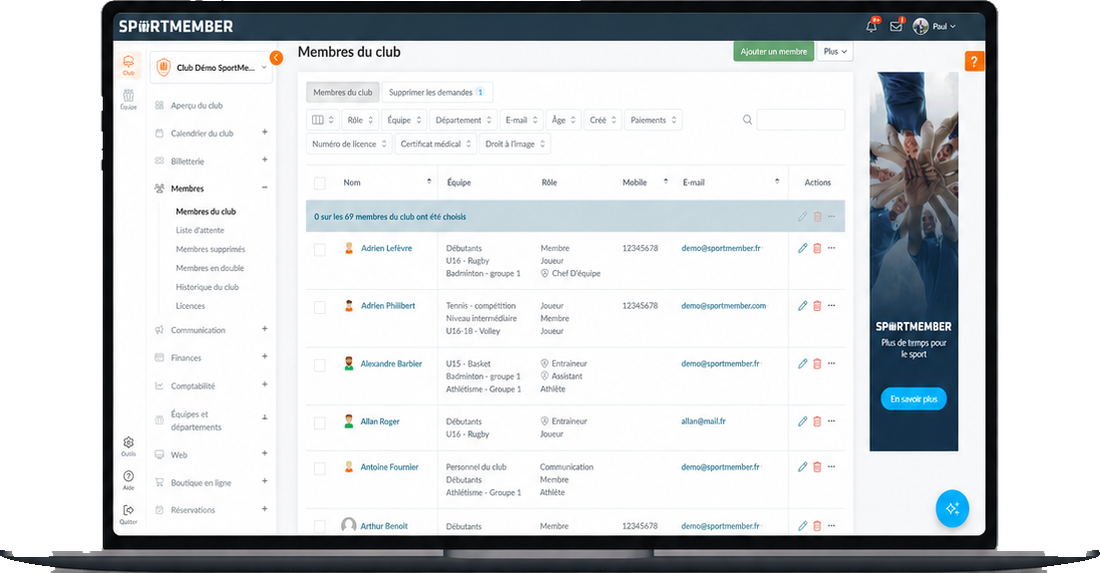1100x573 pixels.
Task: Click allan@mail.fr email link
Action: coord(703,422)
